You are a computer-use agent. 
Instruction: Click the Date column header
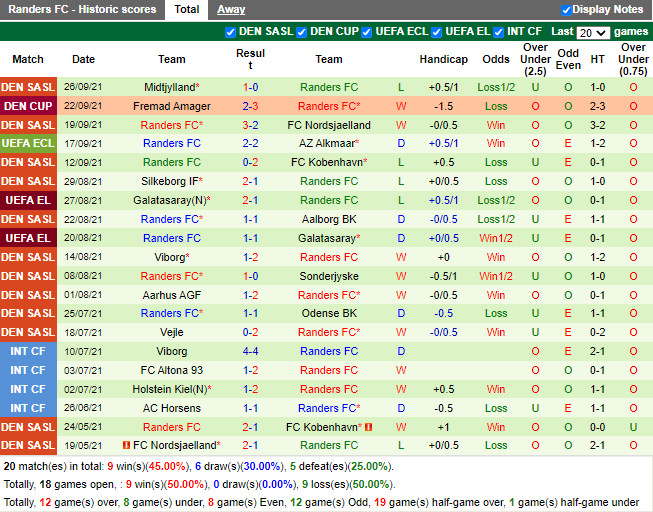tap(83, 59)
